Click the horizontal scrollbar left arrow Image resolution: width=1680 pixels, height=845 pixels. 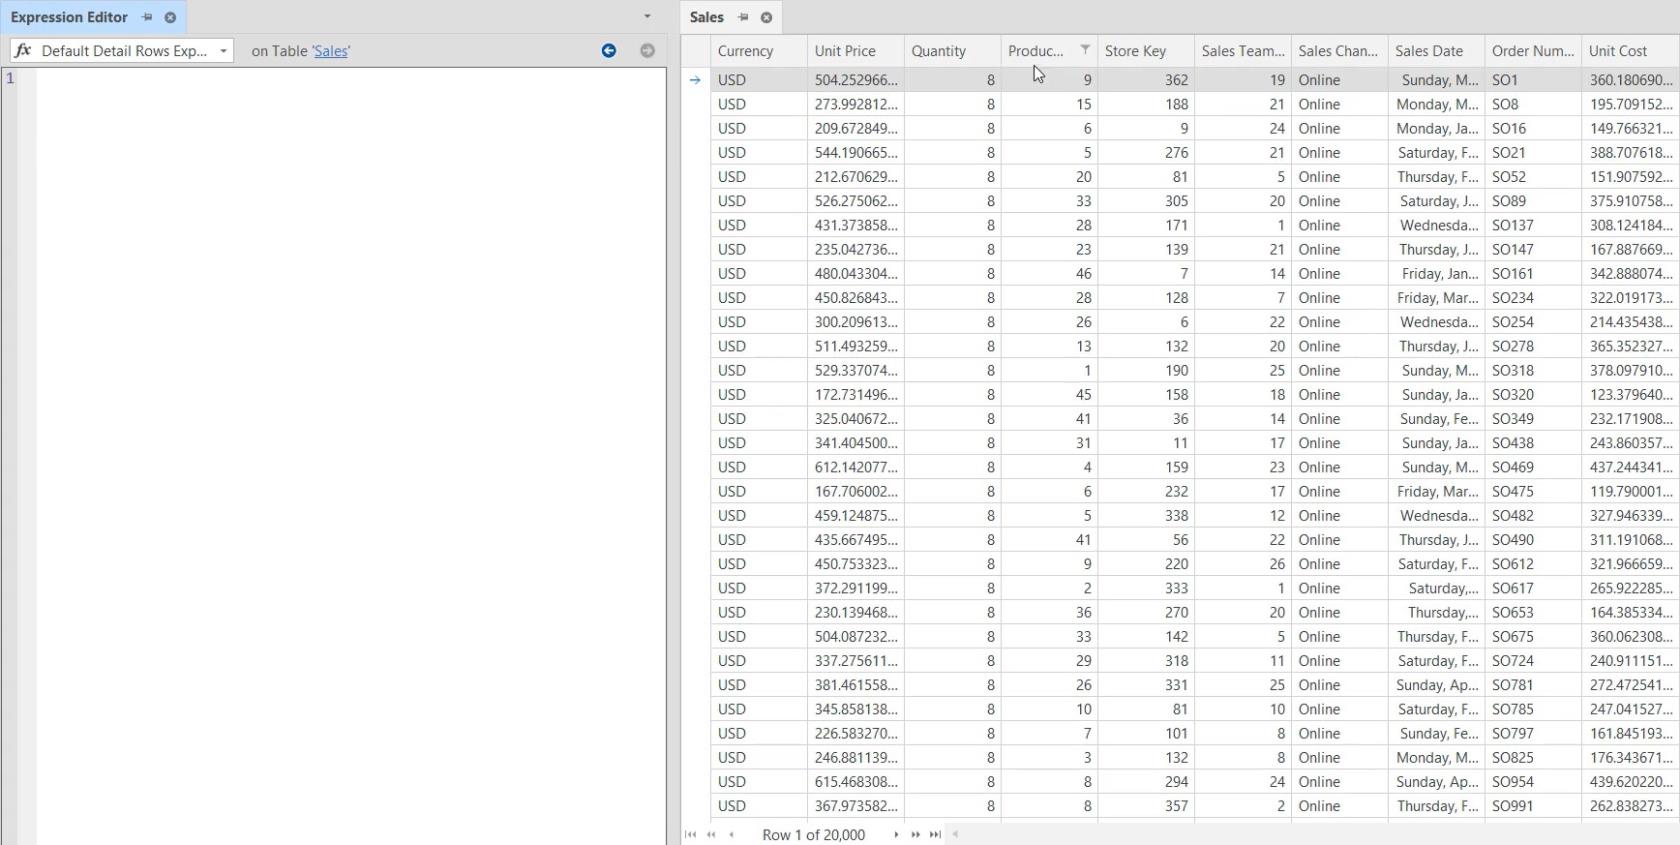coord(955,834)
